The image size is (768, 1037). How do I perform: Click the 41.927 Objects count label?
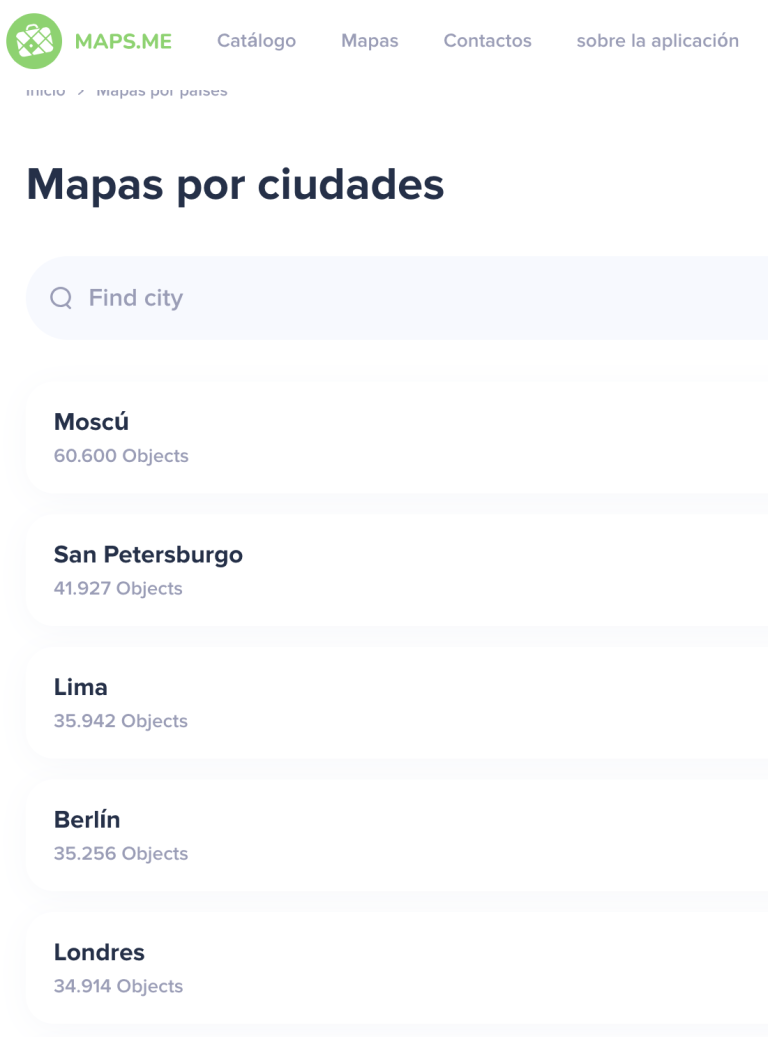(118, 589)
